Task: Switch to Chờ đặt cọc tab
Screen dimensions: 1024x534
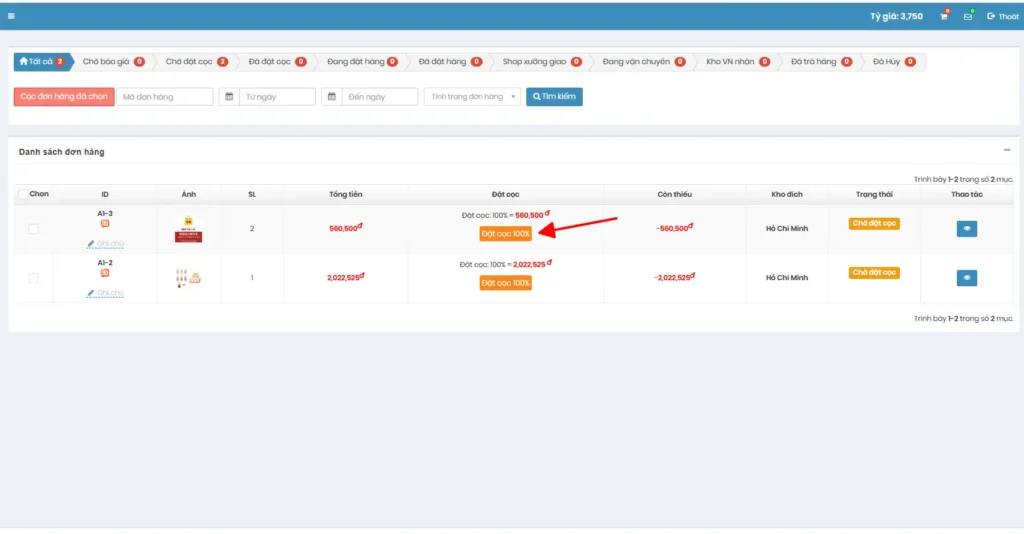Action: (x=197, y=61)
